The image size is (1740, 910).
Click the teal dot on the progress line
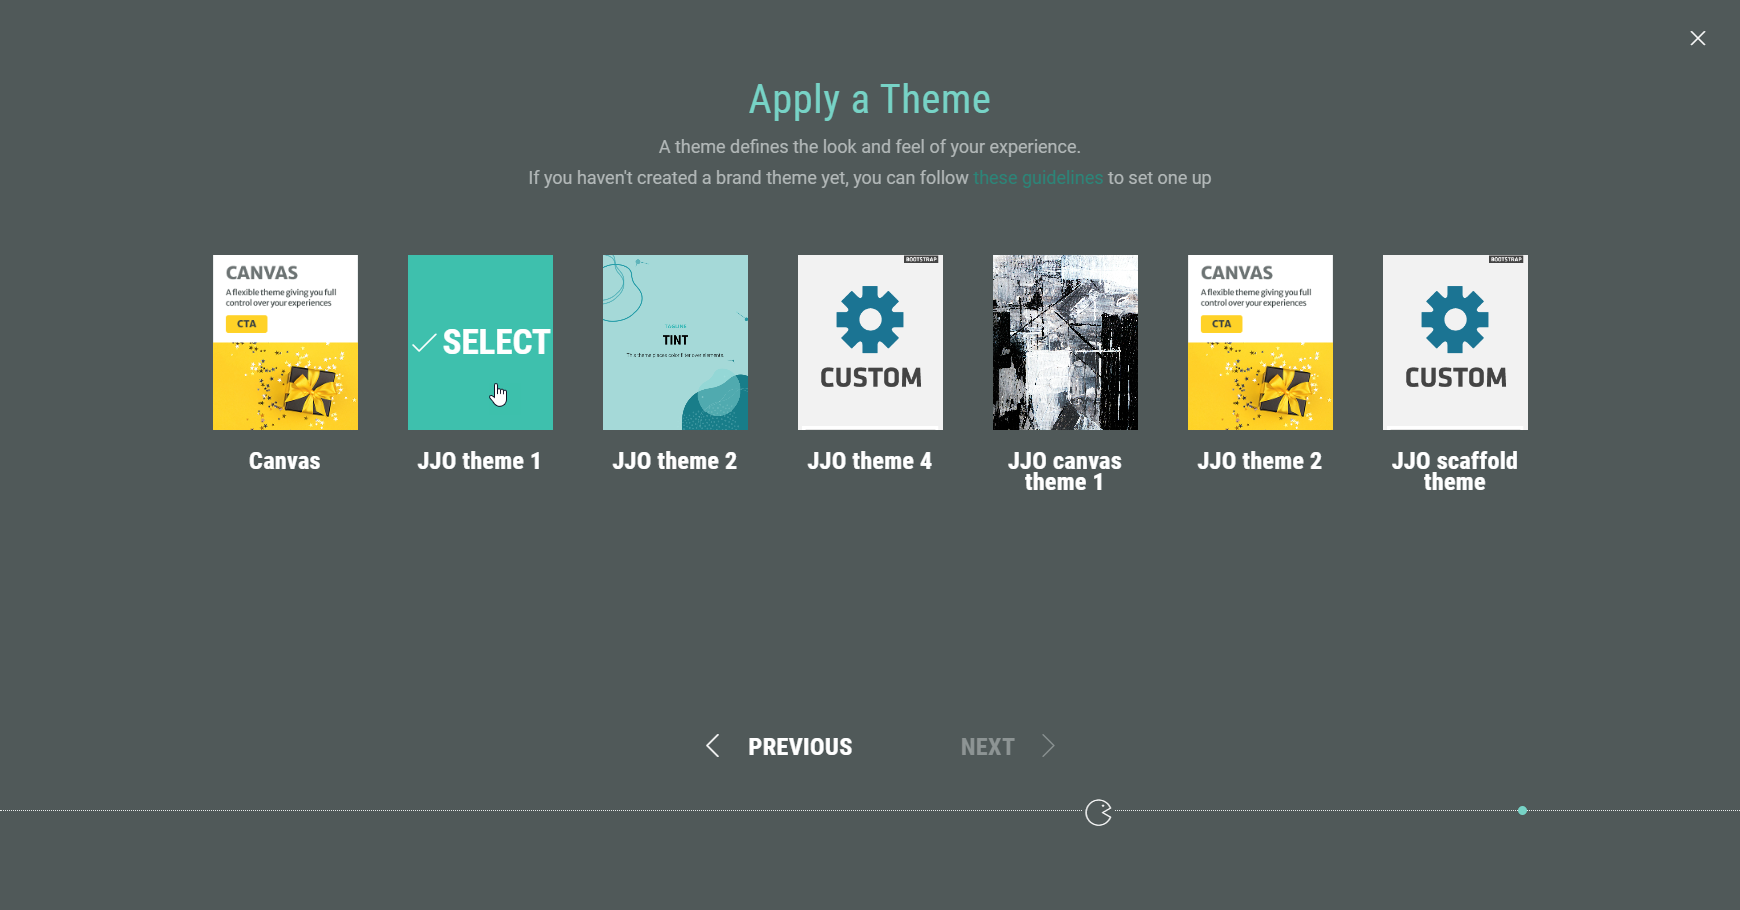[x=1522, y=811]
